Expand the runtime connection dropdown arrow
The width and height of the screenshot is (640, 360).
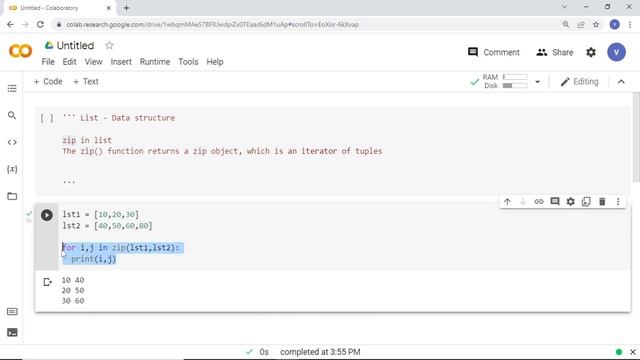click(538, 82)
